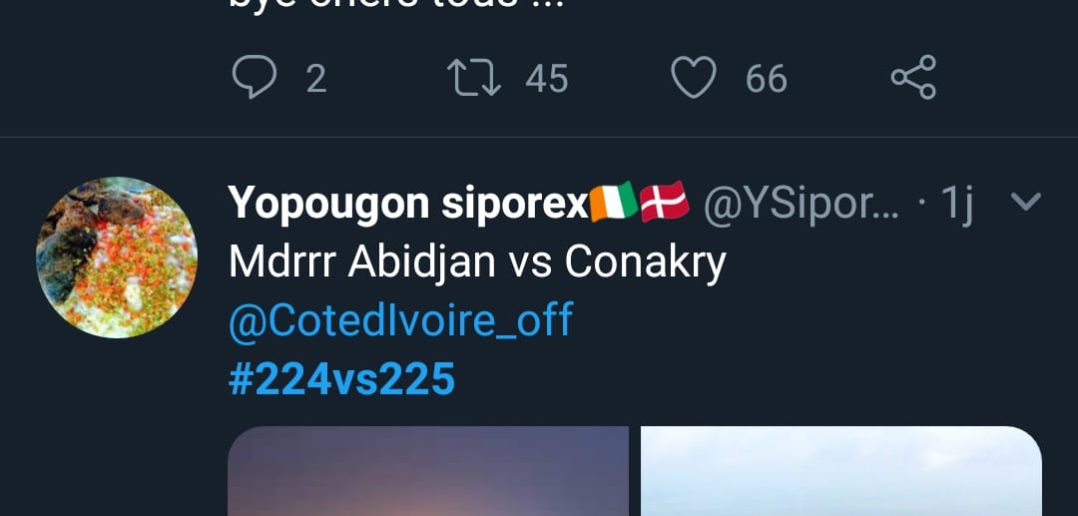The image size is (1078, 516).
Task: Click the Denmark flag emoji
Action: pyautogui.click(x=664, y=202)
